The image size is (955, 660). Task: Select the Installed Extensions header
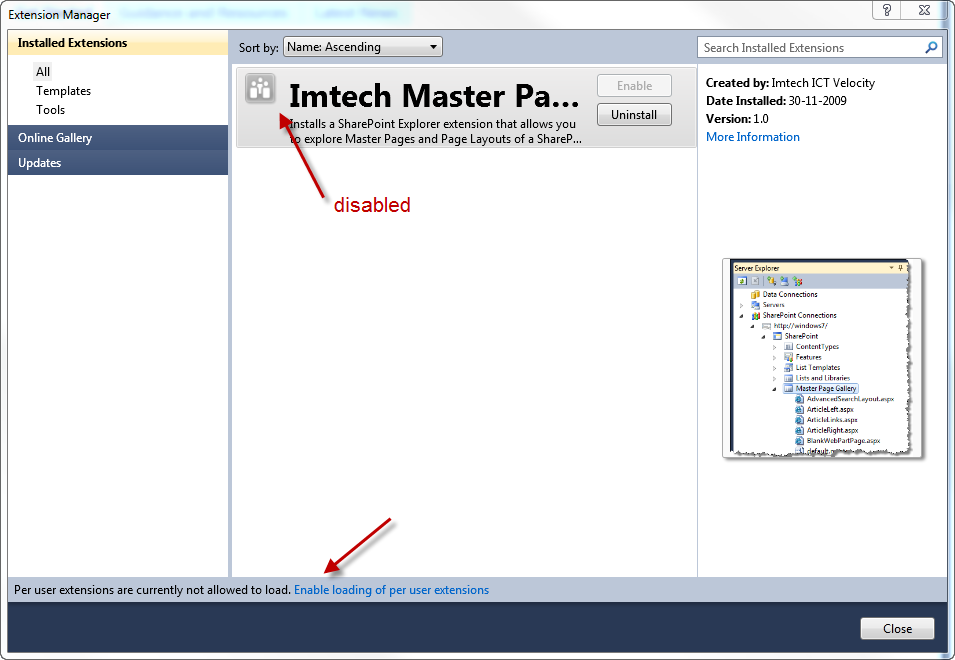[118, 43]
